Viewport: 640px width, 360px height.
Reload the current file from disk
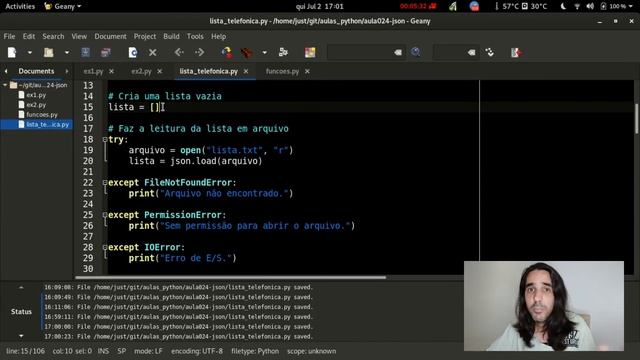click(x=133, y=52)
